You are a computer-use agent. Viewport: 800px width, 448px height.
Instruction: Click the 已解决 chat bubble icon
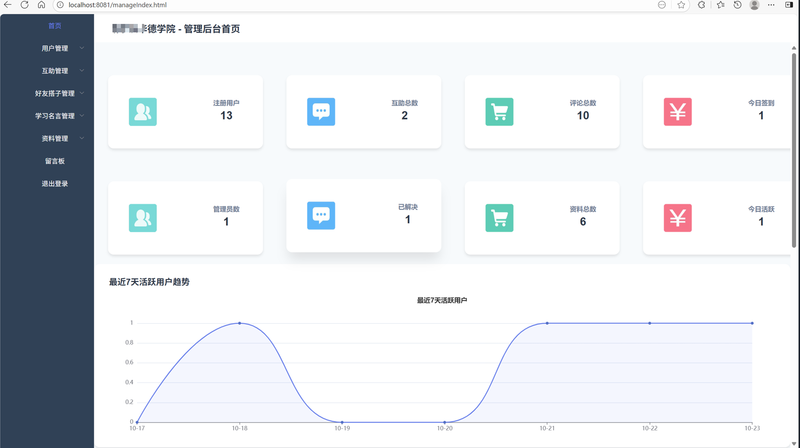click(321, 215)
